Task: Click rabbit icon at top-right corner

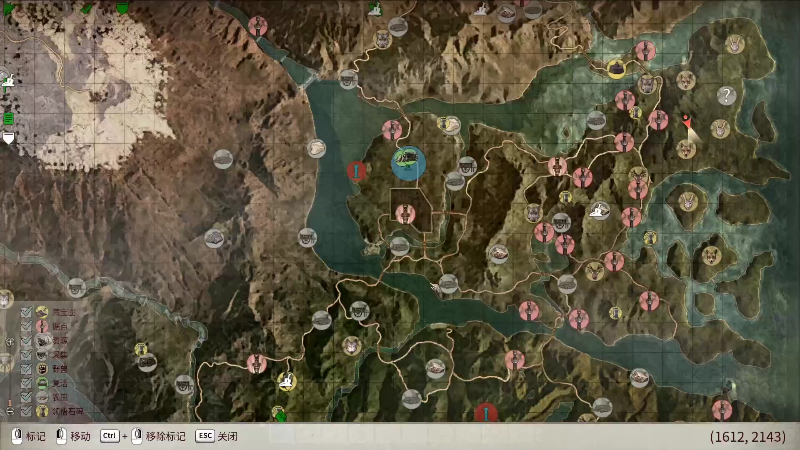Action: click(735, 45)
